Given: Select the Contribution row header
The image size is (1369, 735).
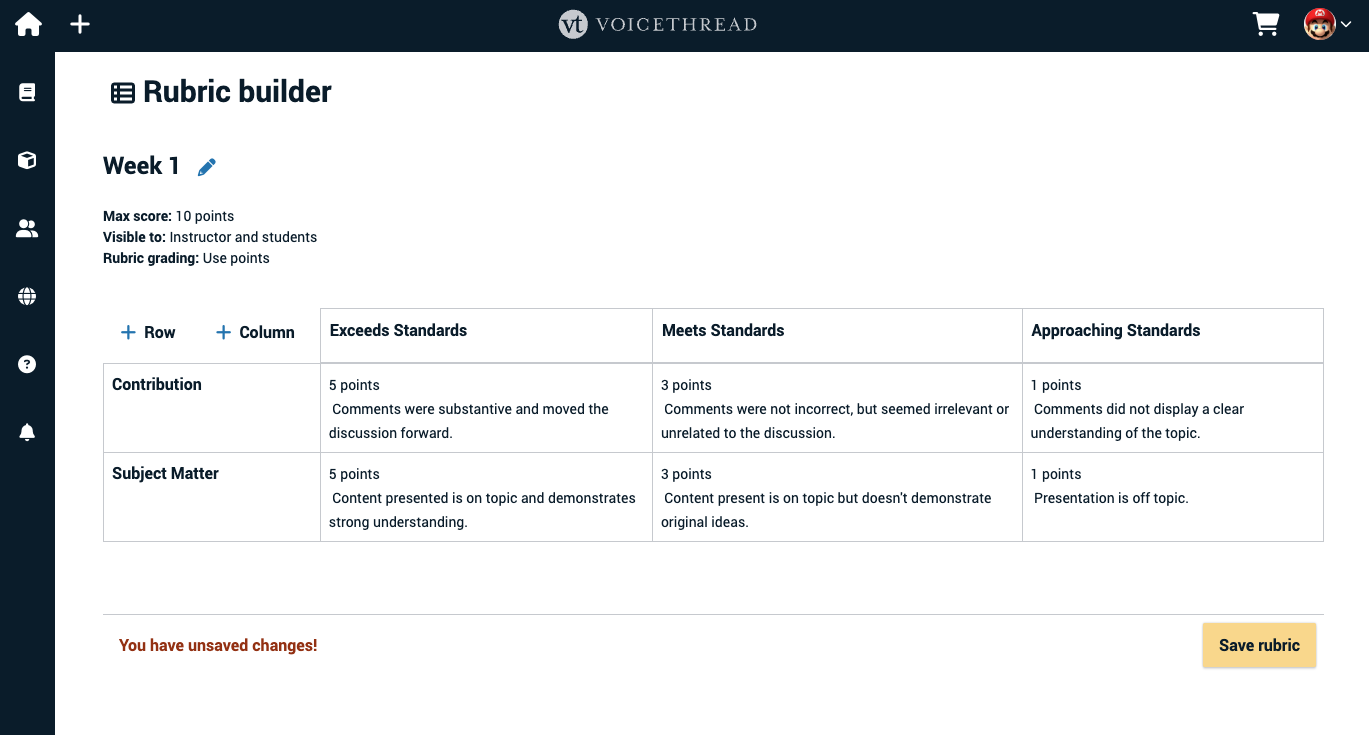Looking at the screenshot, I should pos(157,385).
